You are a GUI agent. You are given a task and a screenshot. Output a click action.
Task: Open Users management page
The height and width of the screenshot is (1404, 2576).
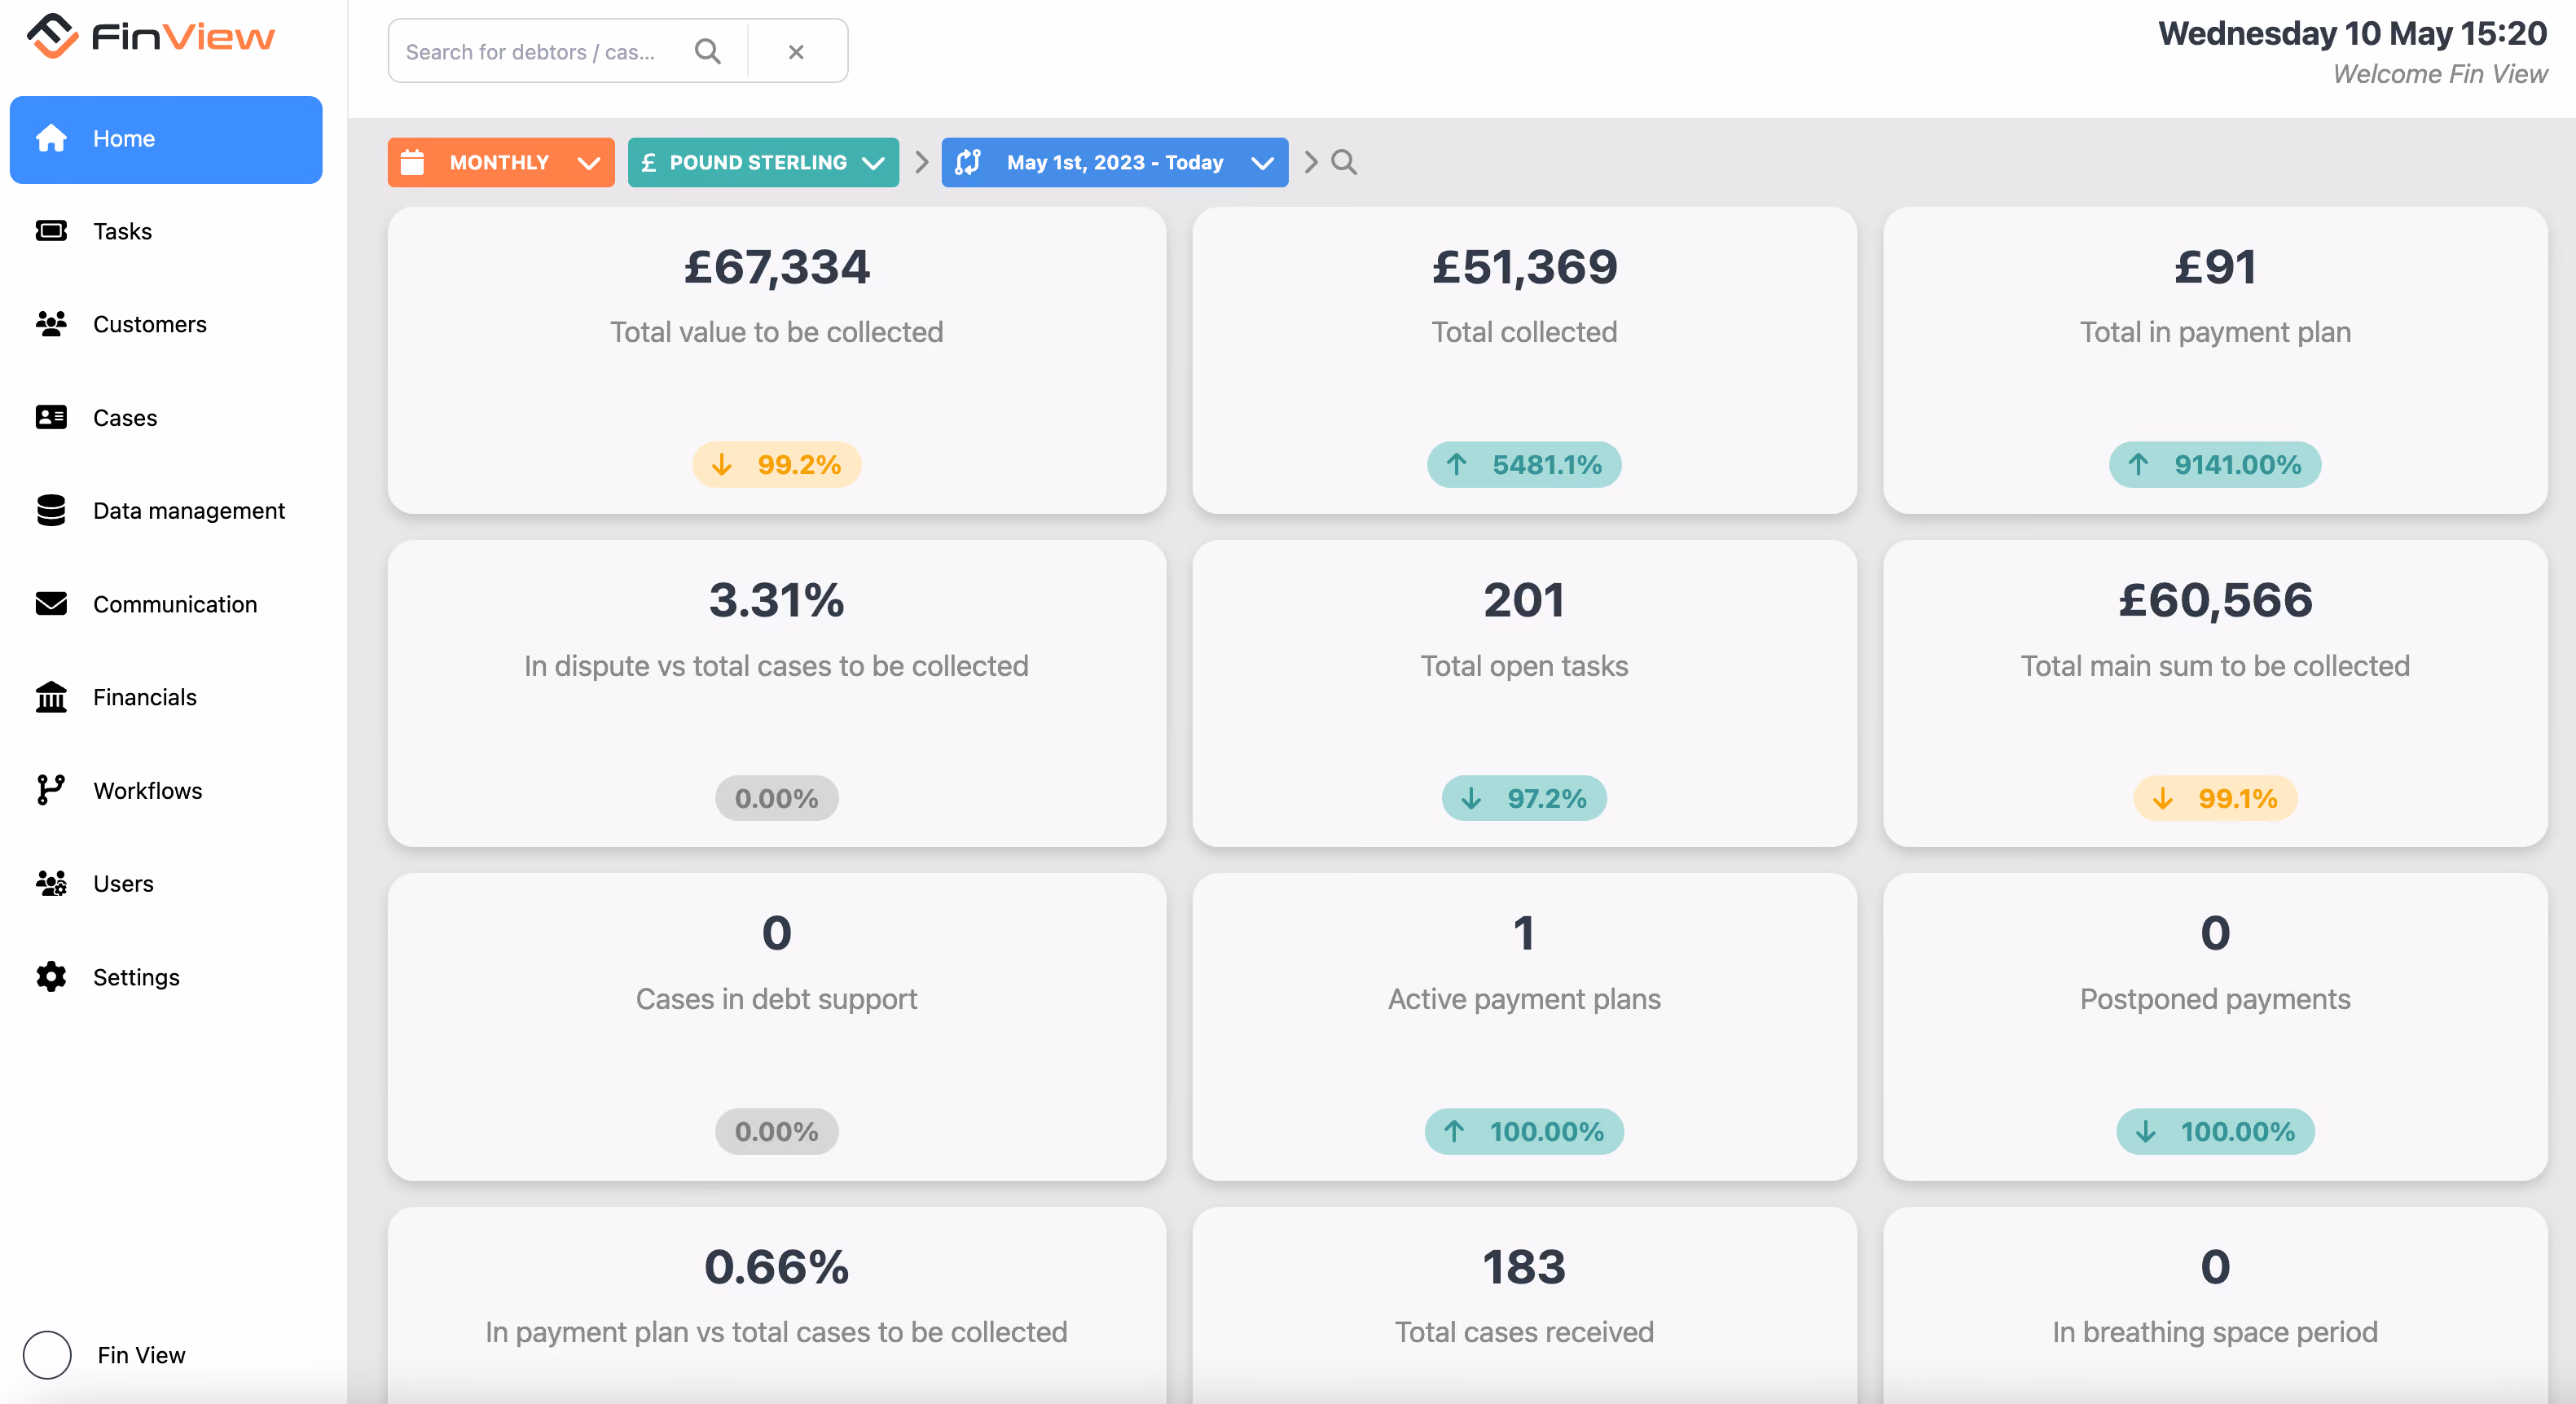pyautogui.click(x=166, y=883)
